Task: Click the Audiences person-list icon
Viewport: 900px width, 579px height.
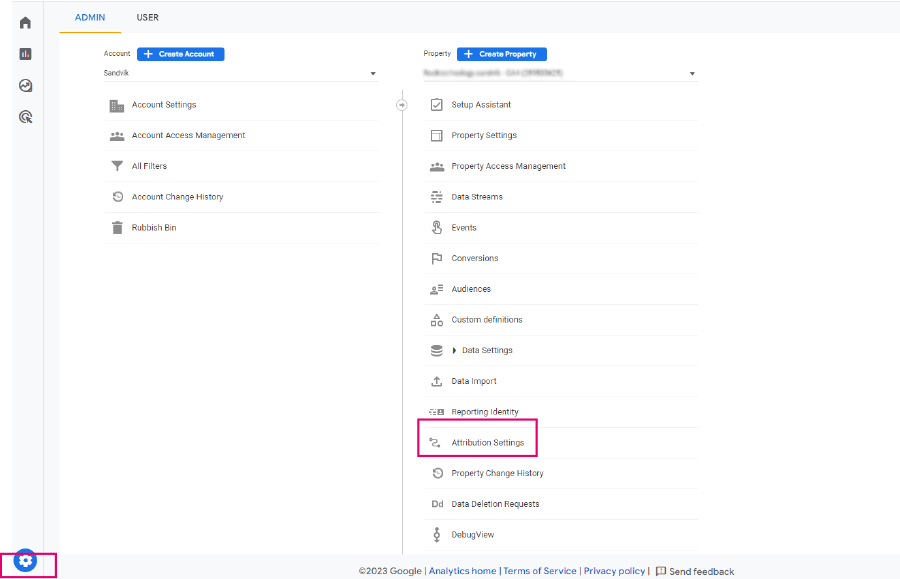Action: pyautogui.click(x=437, y=289)
